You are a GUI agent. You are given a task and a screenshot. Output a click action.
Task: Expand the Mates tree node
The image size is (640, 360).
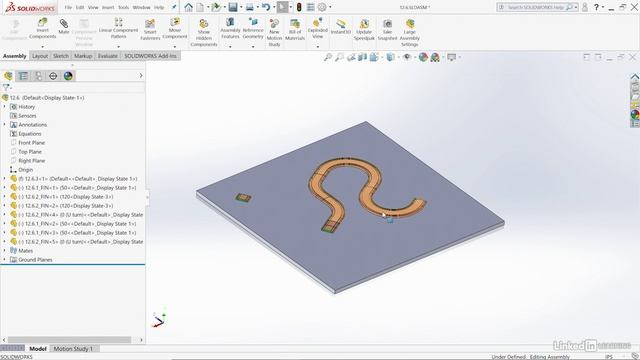tap(4, 251)
